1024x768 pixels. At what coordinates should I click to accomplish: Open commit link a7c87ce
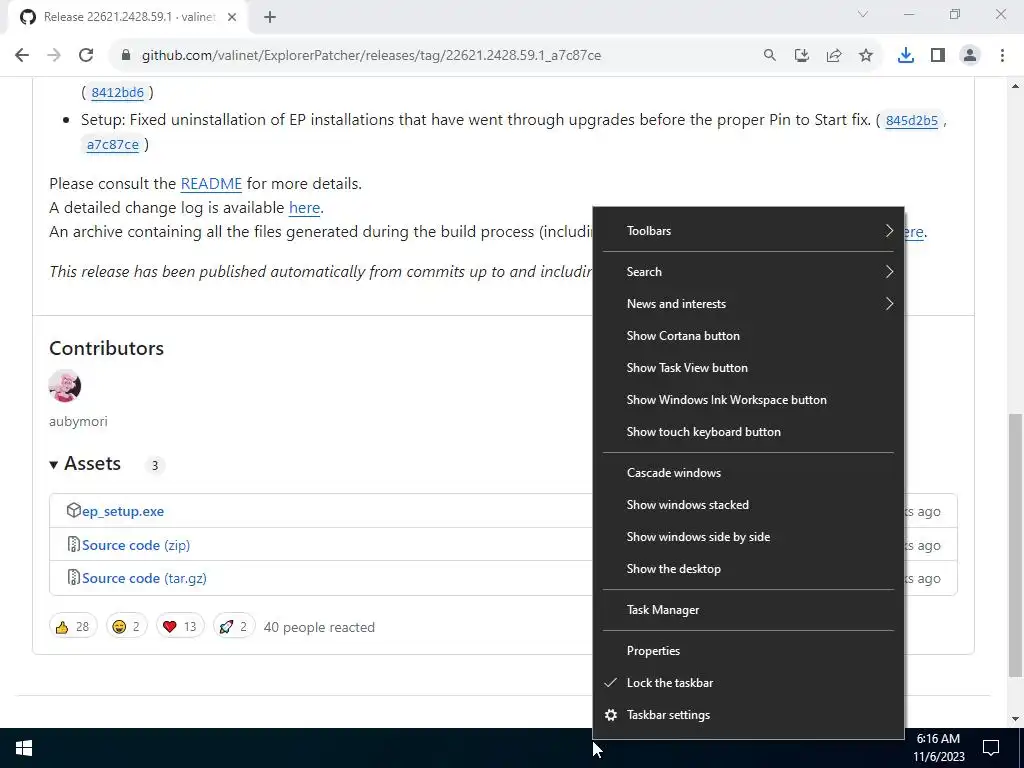pyautogui.click(x=112, y=144)
